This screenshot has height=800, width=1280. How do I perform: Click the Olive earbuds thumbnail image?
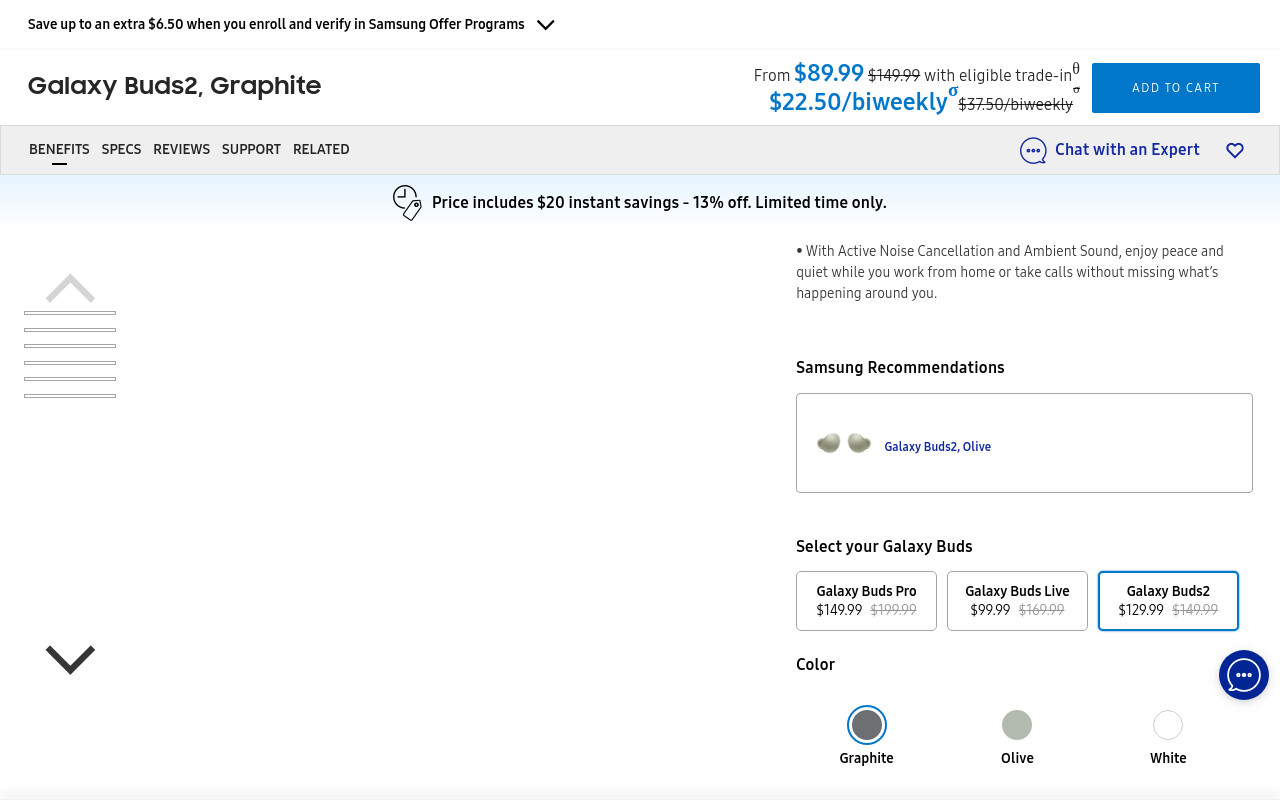[844, 443]
